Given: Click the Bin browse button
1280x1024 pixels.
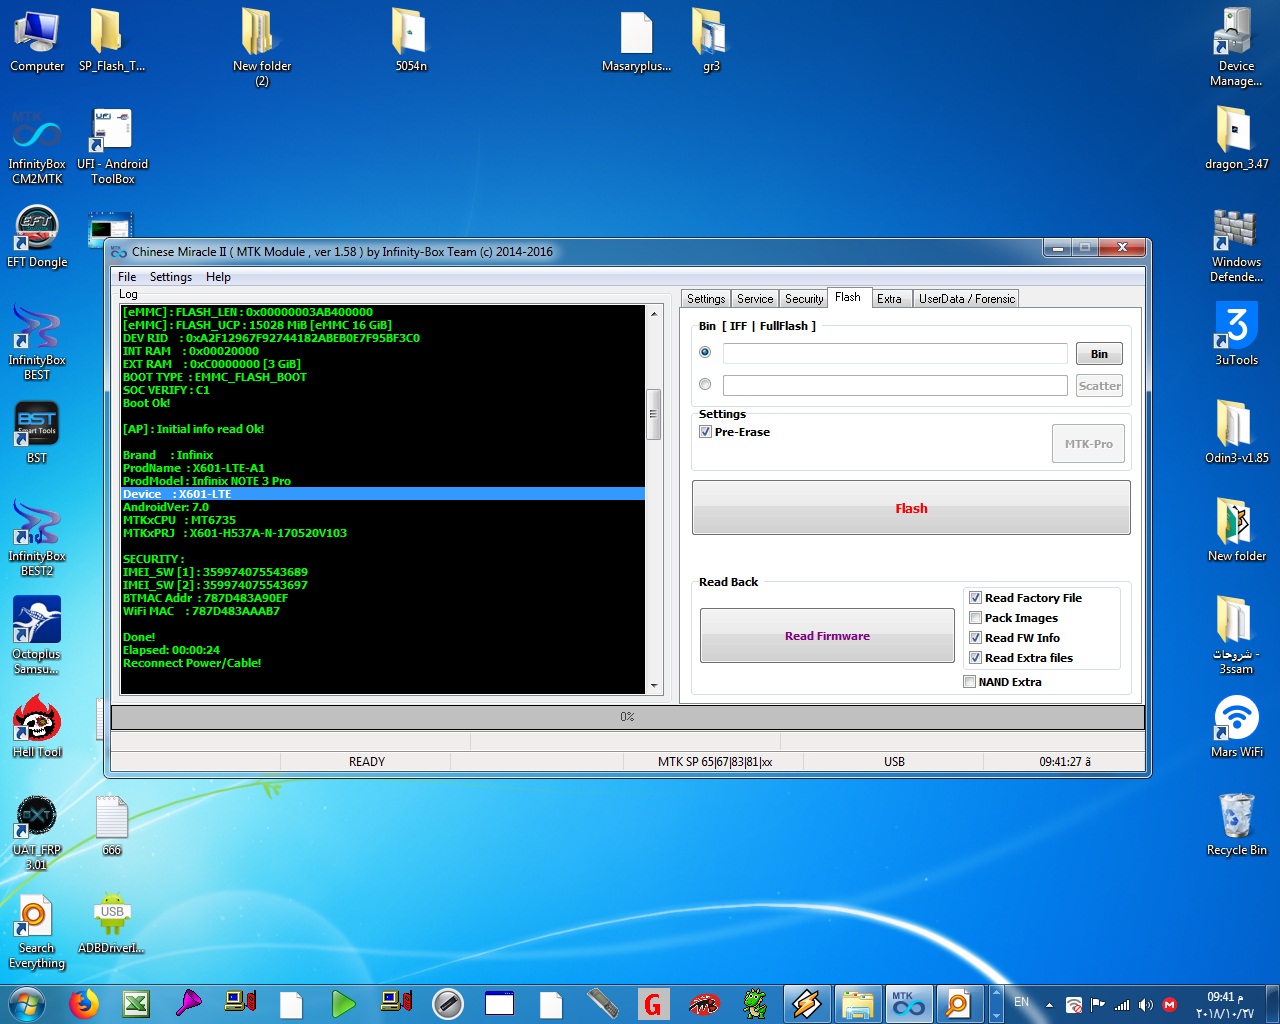Looking at the screenshot, I should (x=1099, y=354).
